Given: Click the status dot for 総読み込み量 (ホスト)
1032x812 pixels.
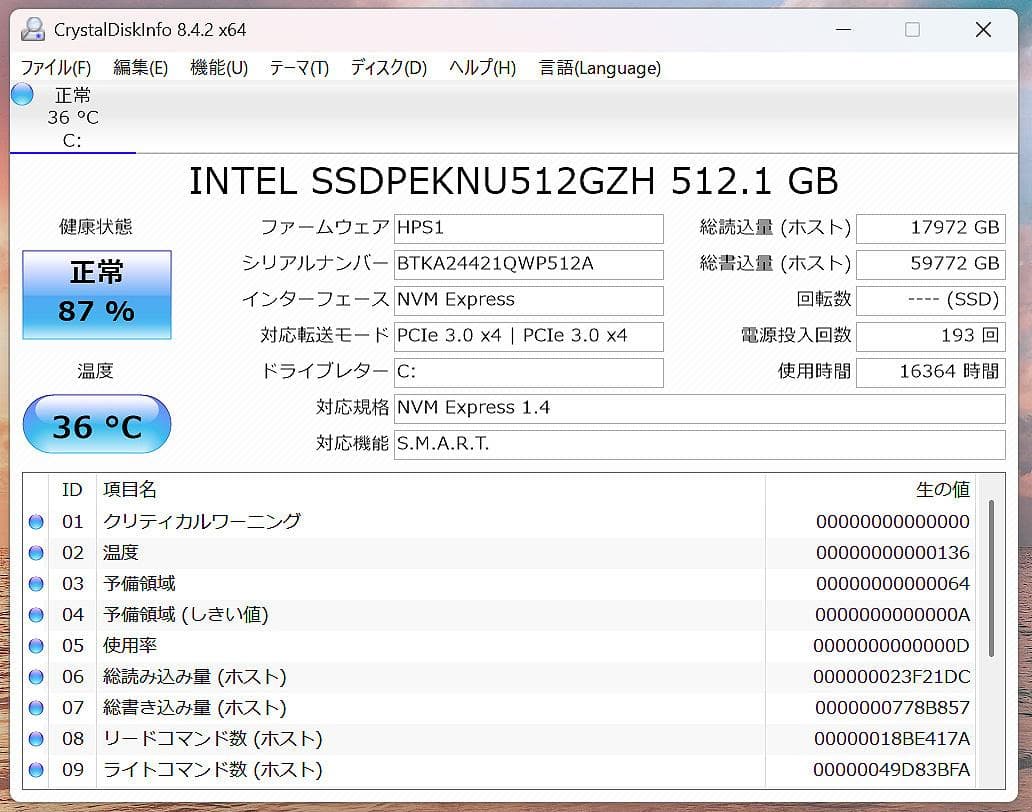Looking at the screenshot, I should click(x=36, y=677).
